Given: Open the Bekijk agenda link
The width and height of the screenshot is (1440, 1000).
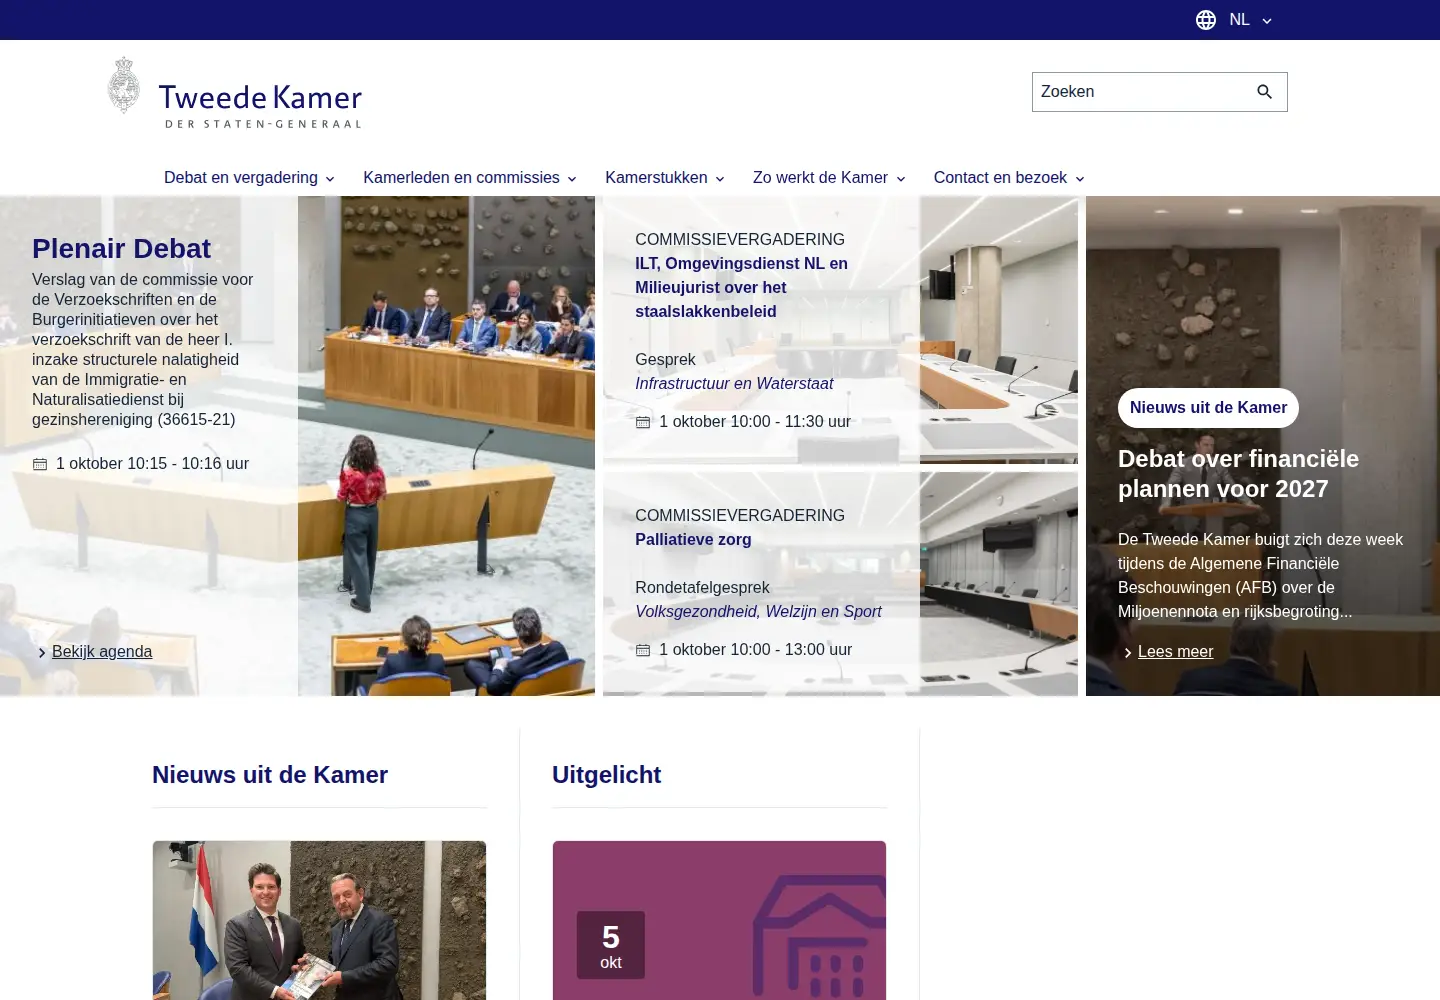Looking at the screenshot, I should click(102, 652).
